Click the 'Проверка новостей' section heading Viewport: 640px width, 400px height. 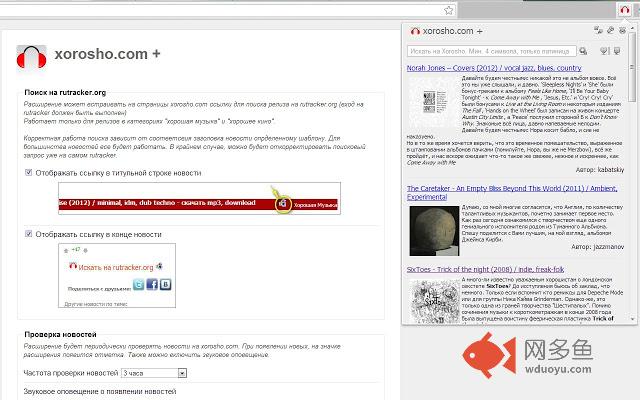(x=60, y=335)
